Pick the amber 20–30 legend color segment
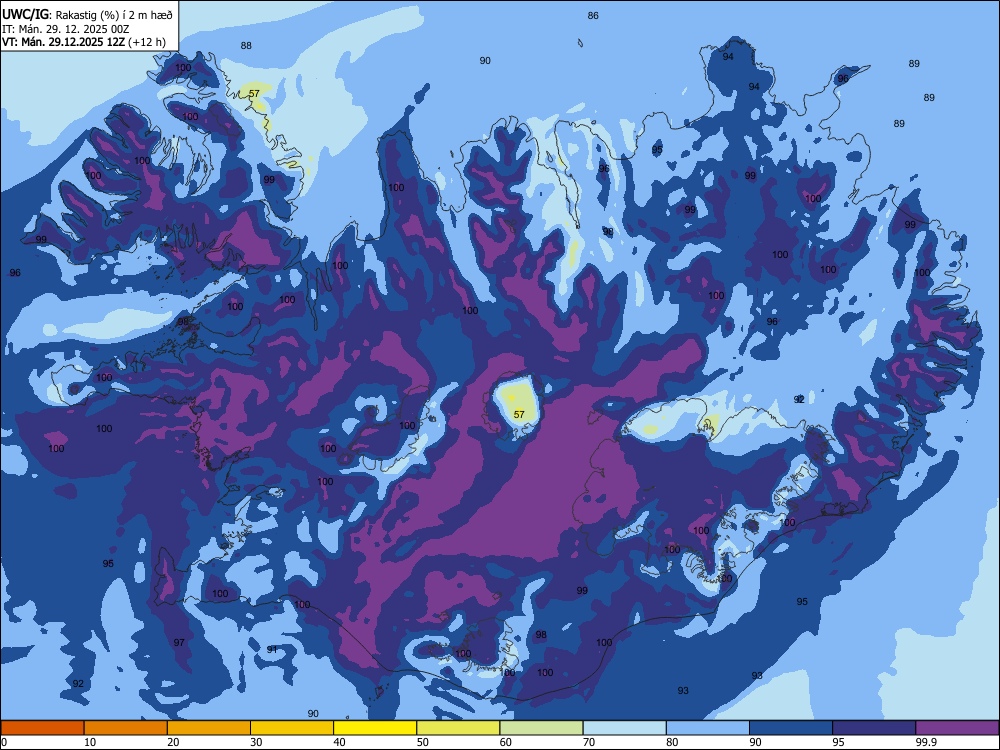 pos(209,728)
